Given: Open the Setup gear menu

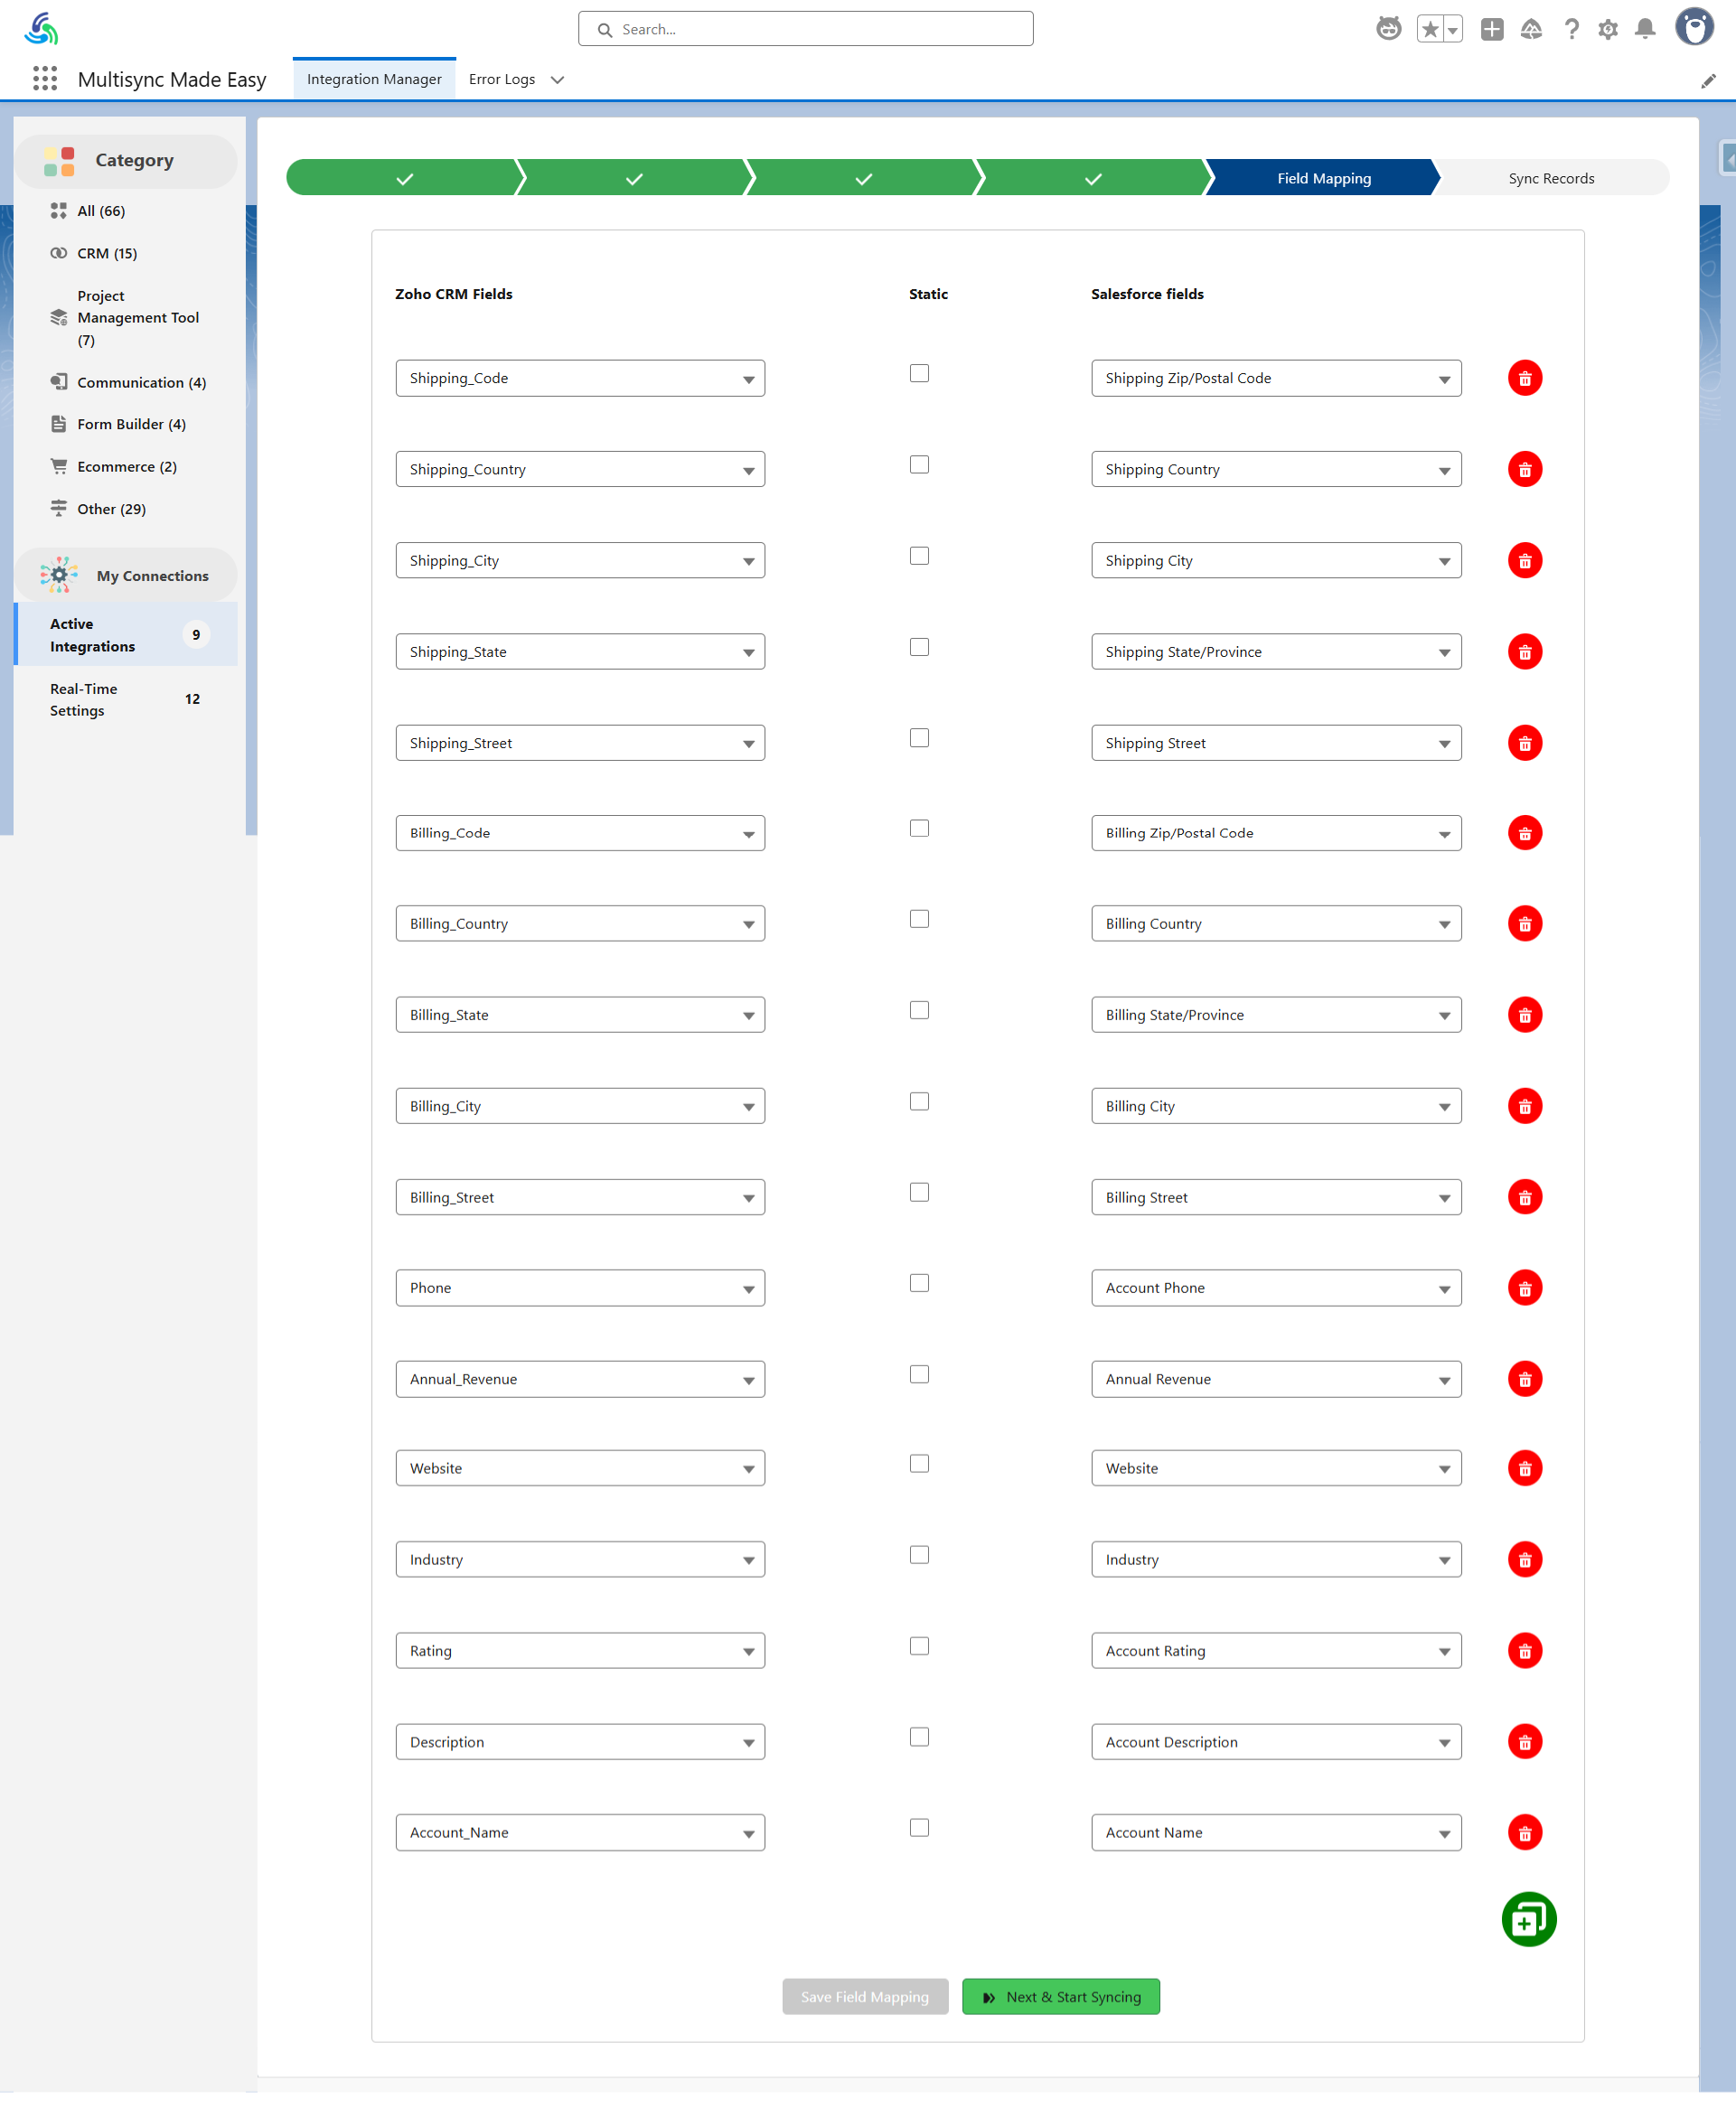Looking at the screenshot, I should (x=1607, y=29).
